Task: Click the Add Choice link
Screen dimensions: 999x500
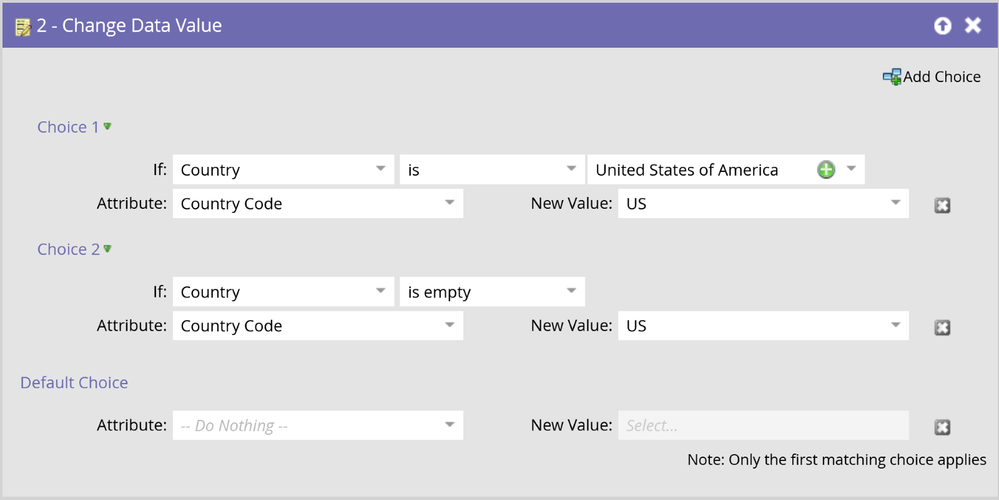Action: click(x=942, y=77)
